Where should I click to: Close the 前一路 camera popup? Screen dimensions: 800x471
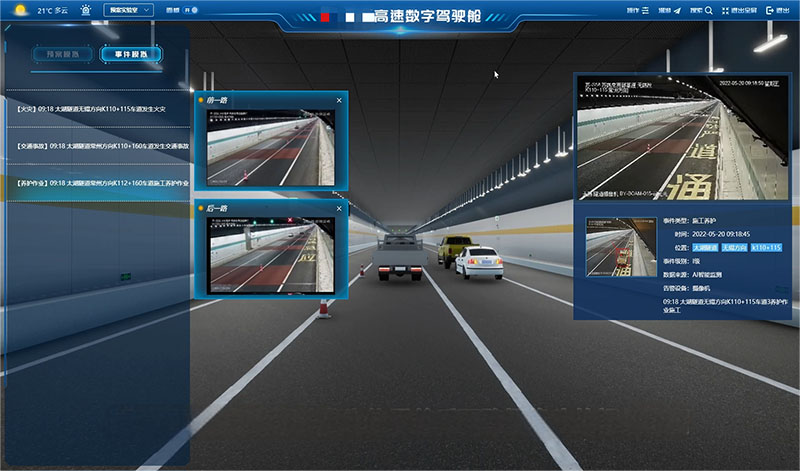[339, 100]
